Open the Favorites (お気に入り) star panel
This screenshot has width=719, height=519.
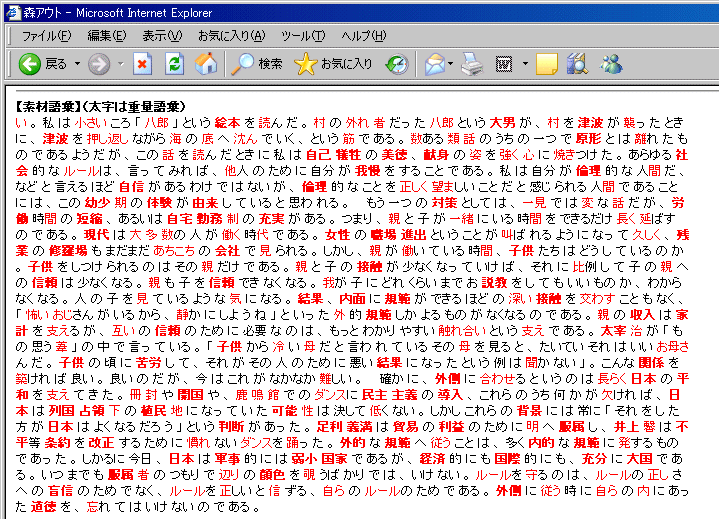(333, 64)
